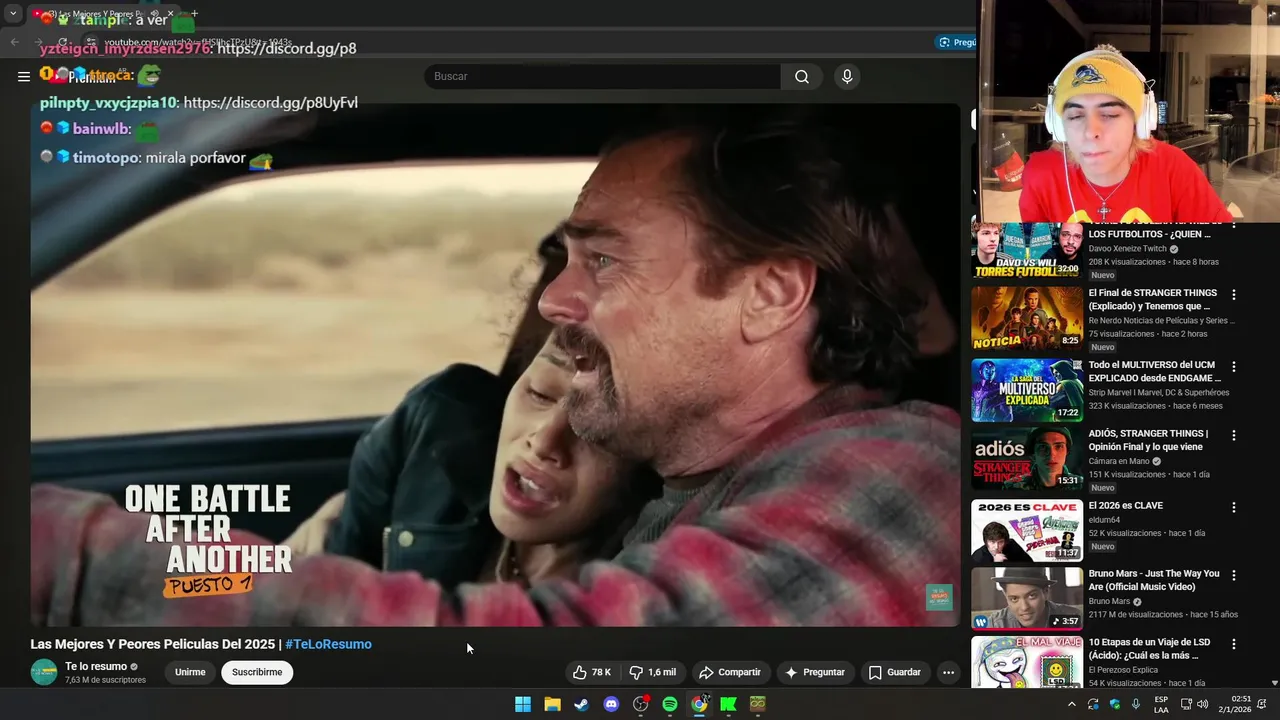Open title Todo el MULTIVERSO del UCM
The height and width of the screenshot is (720, 1280).
[x=1155, y=372]
